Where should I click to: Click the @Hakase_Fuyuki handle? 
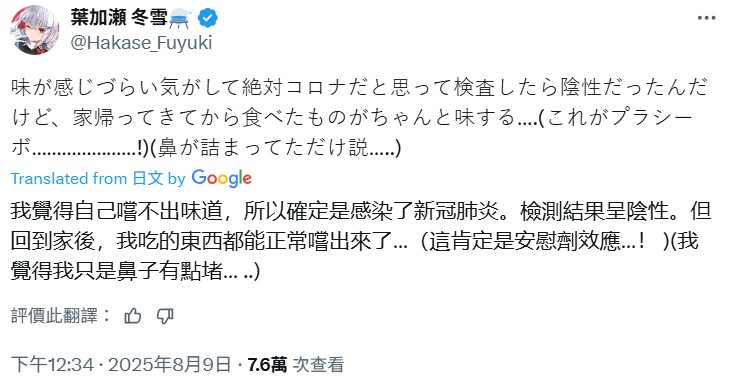click(x=141, y=43)
